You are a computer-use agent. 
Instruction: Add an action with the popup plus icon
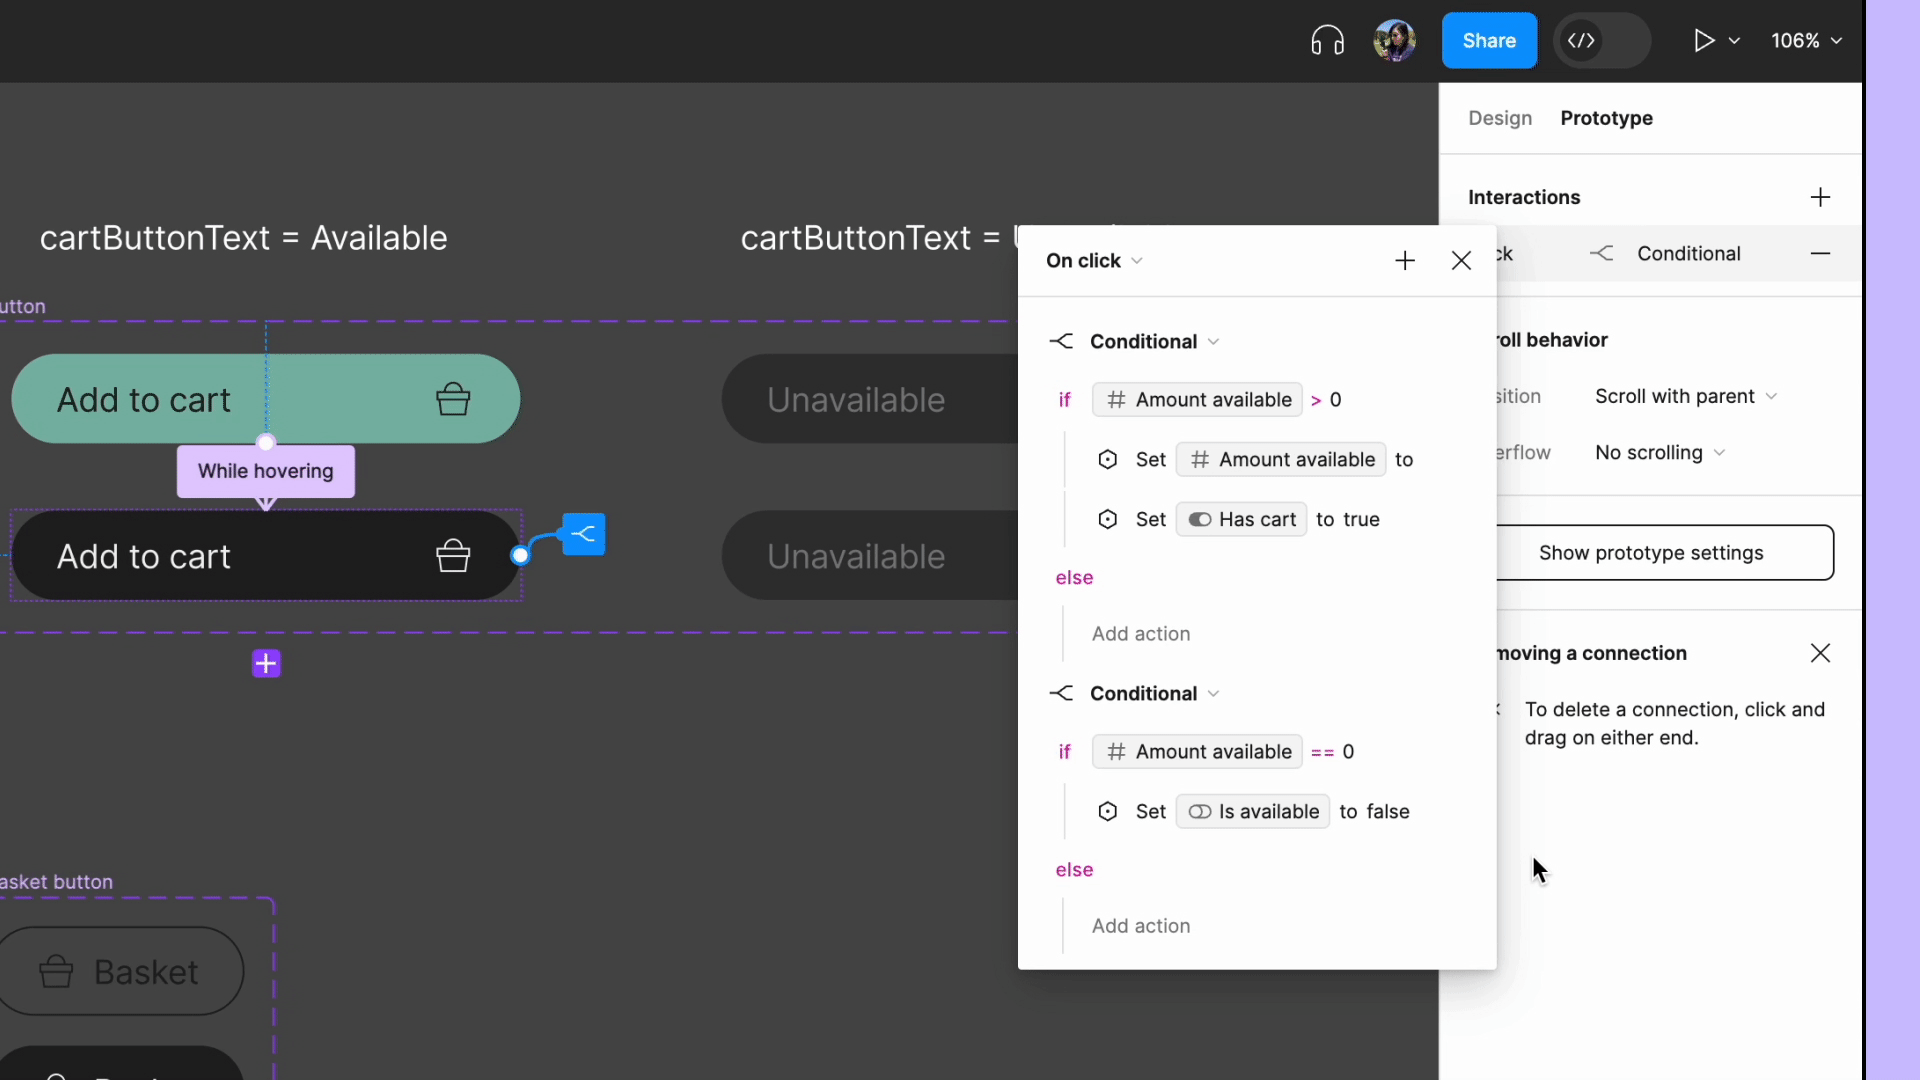click(x=1405, y=261)
